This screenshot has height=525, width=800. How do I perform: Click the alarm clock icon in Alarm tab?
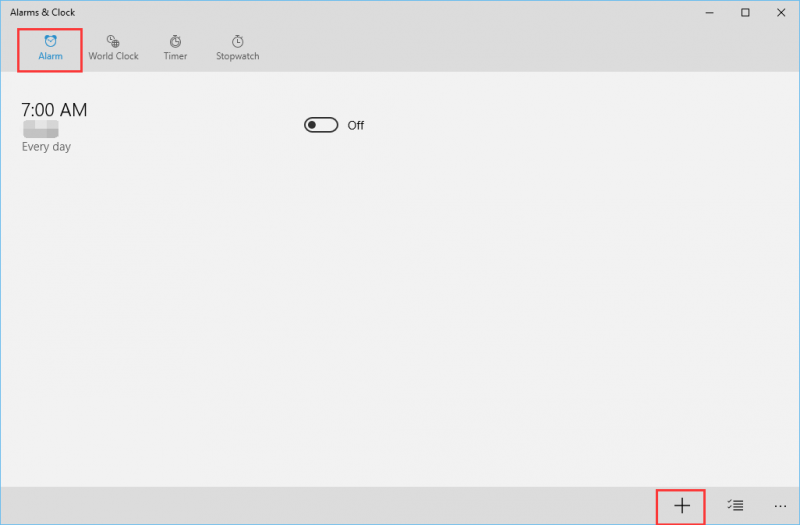pos(51,41)
